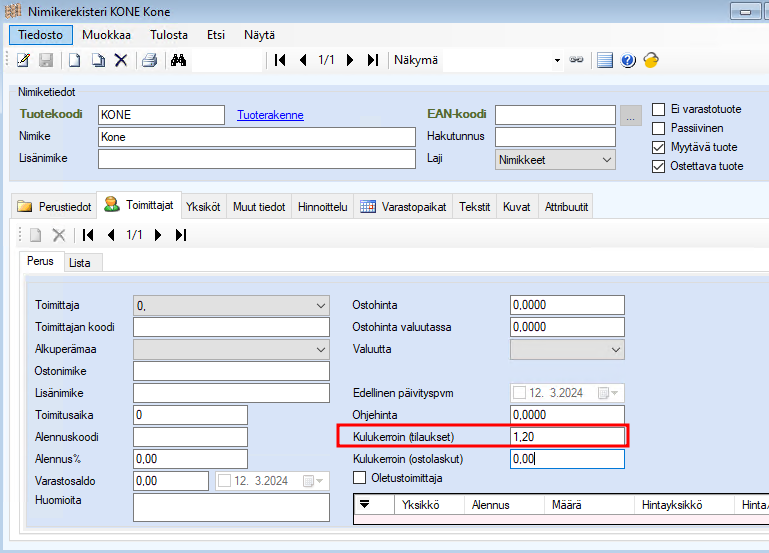
Task: Click the copy record icon in main toolbar
Action: click(x=98, y=60)
